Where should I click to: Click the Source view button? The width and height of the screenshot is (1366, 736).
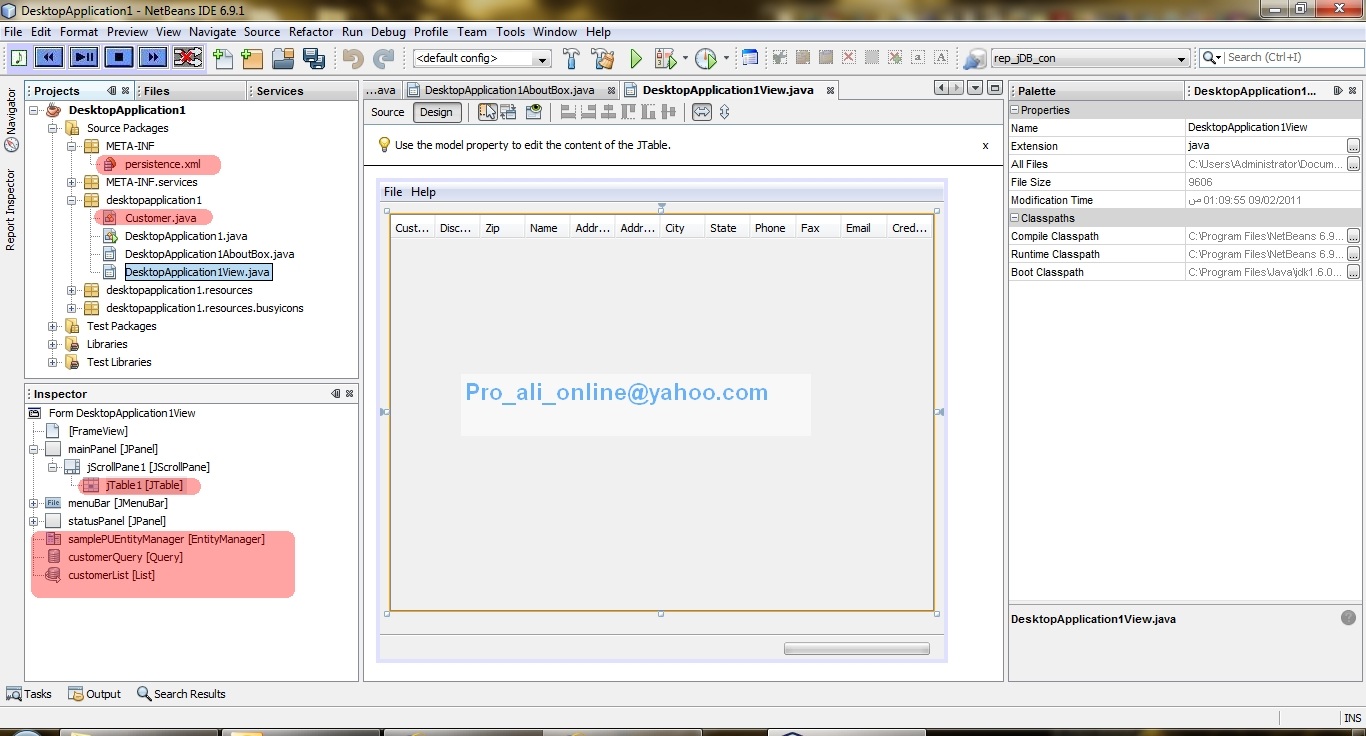pos(388,112)
